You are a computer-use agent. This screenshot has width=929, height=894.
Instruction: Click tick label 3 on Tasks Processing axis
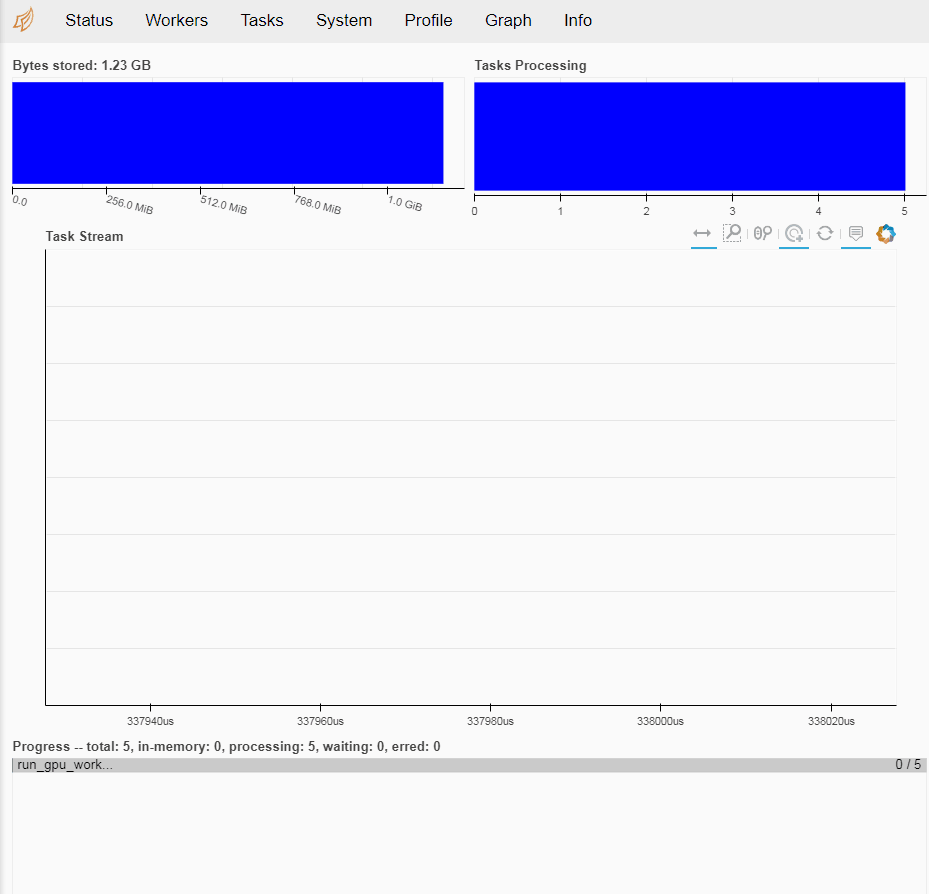tap(732, 212)
